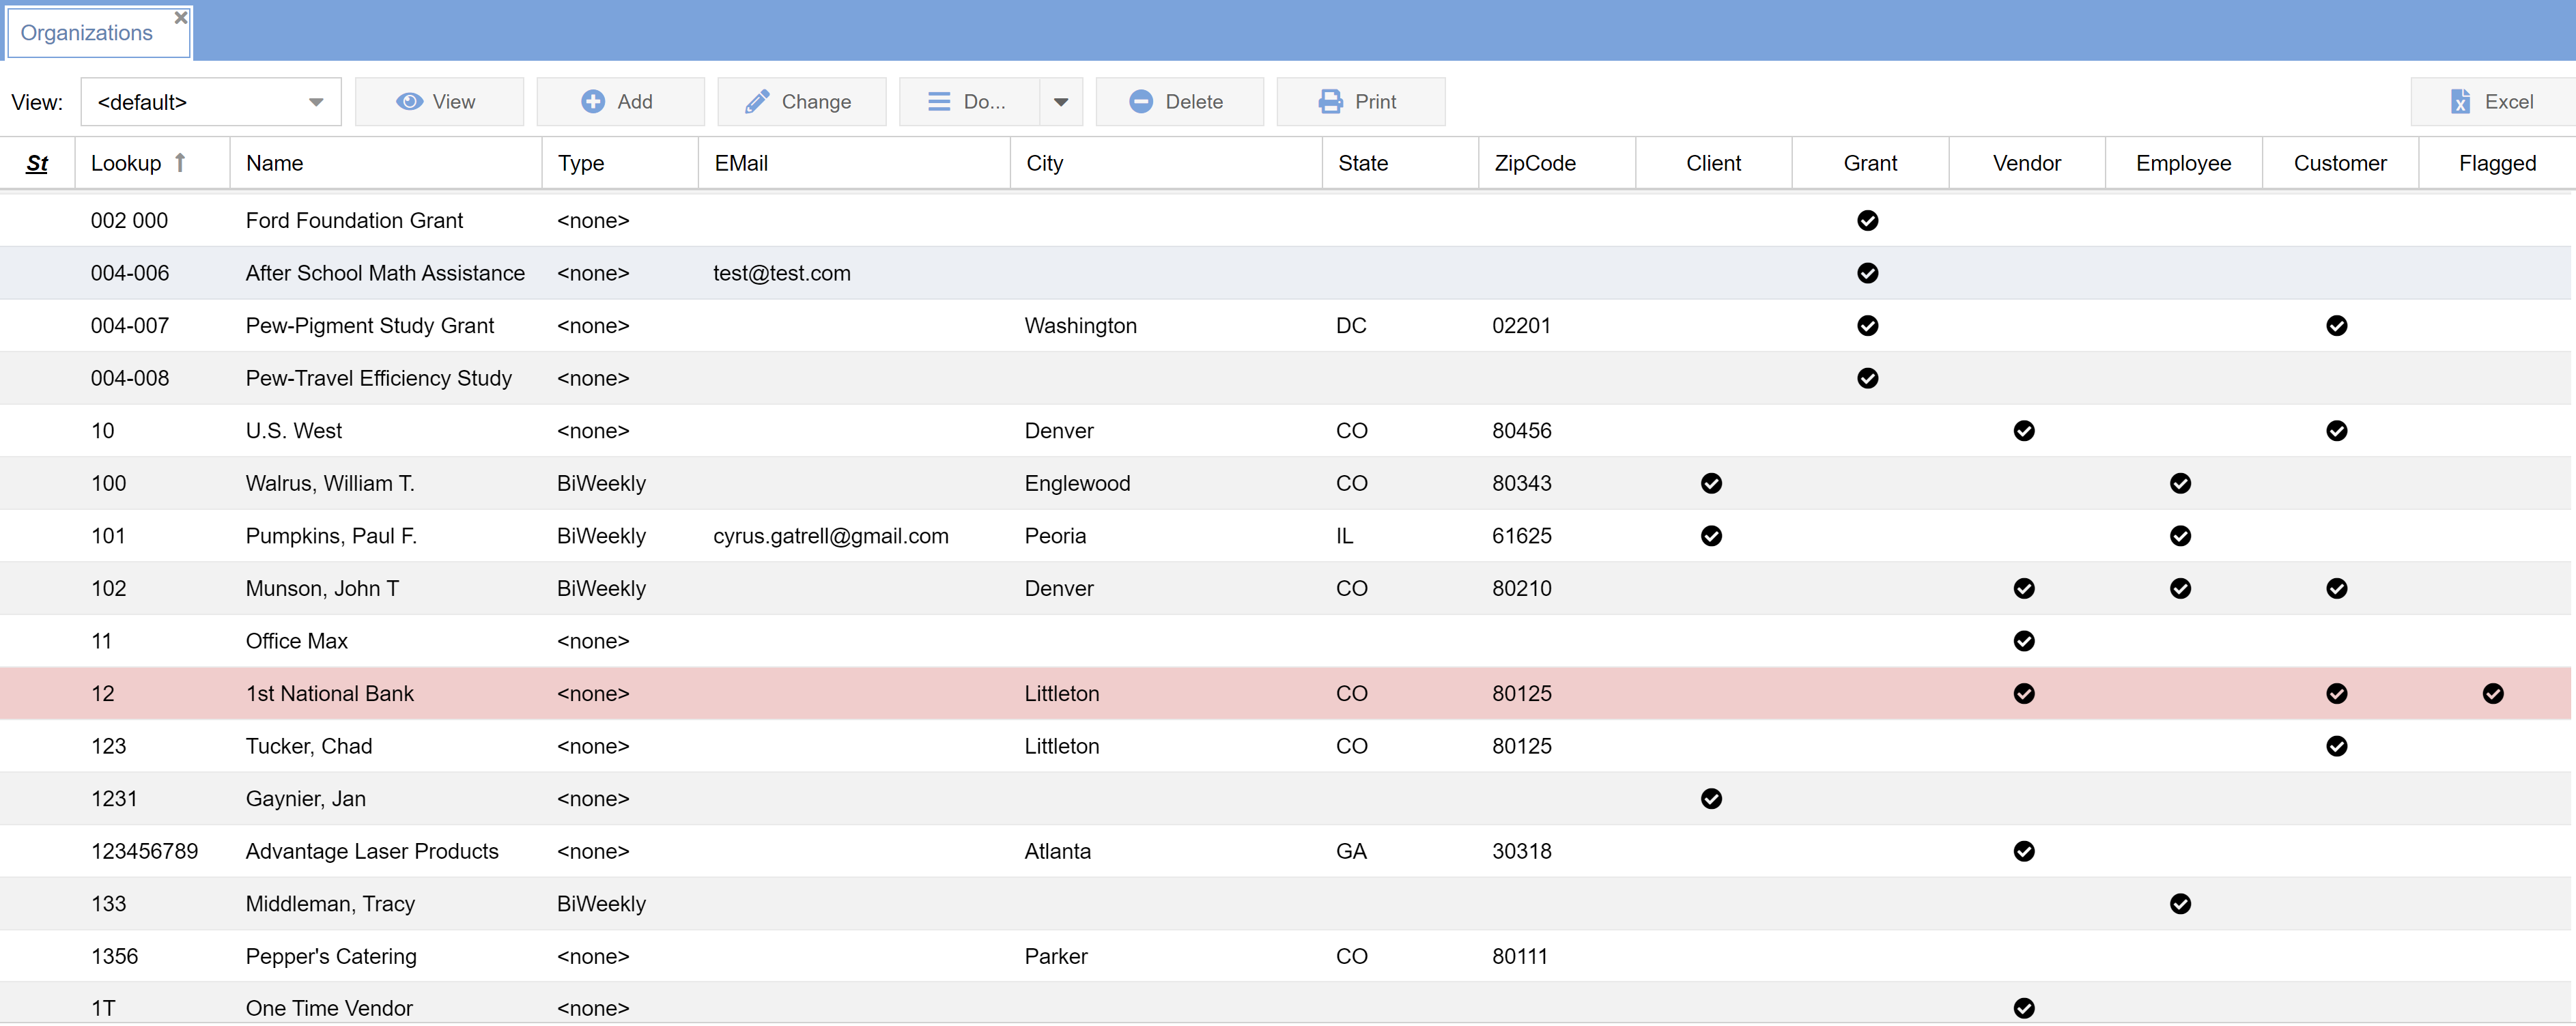The height and width of the screenshot is (1026, 2576).
Task: Expand the Do... split button arrow
Action: click(1061, 102)
